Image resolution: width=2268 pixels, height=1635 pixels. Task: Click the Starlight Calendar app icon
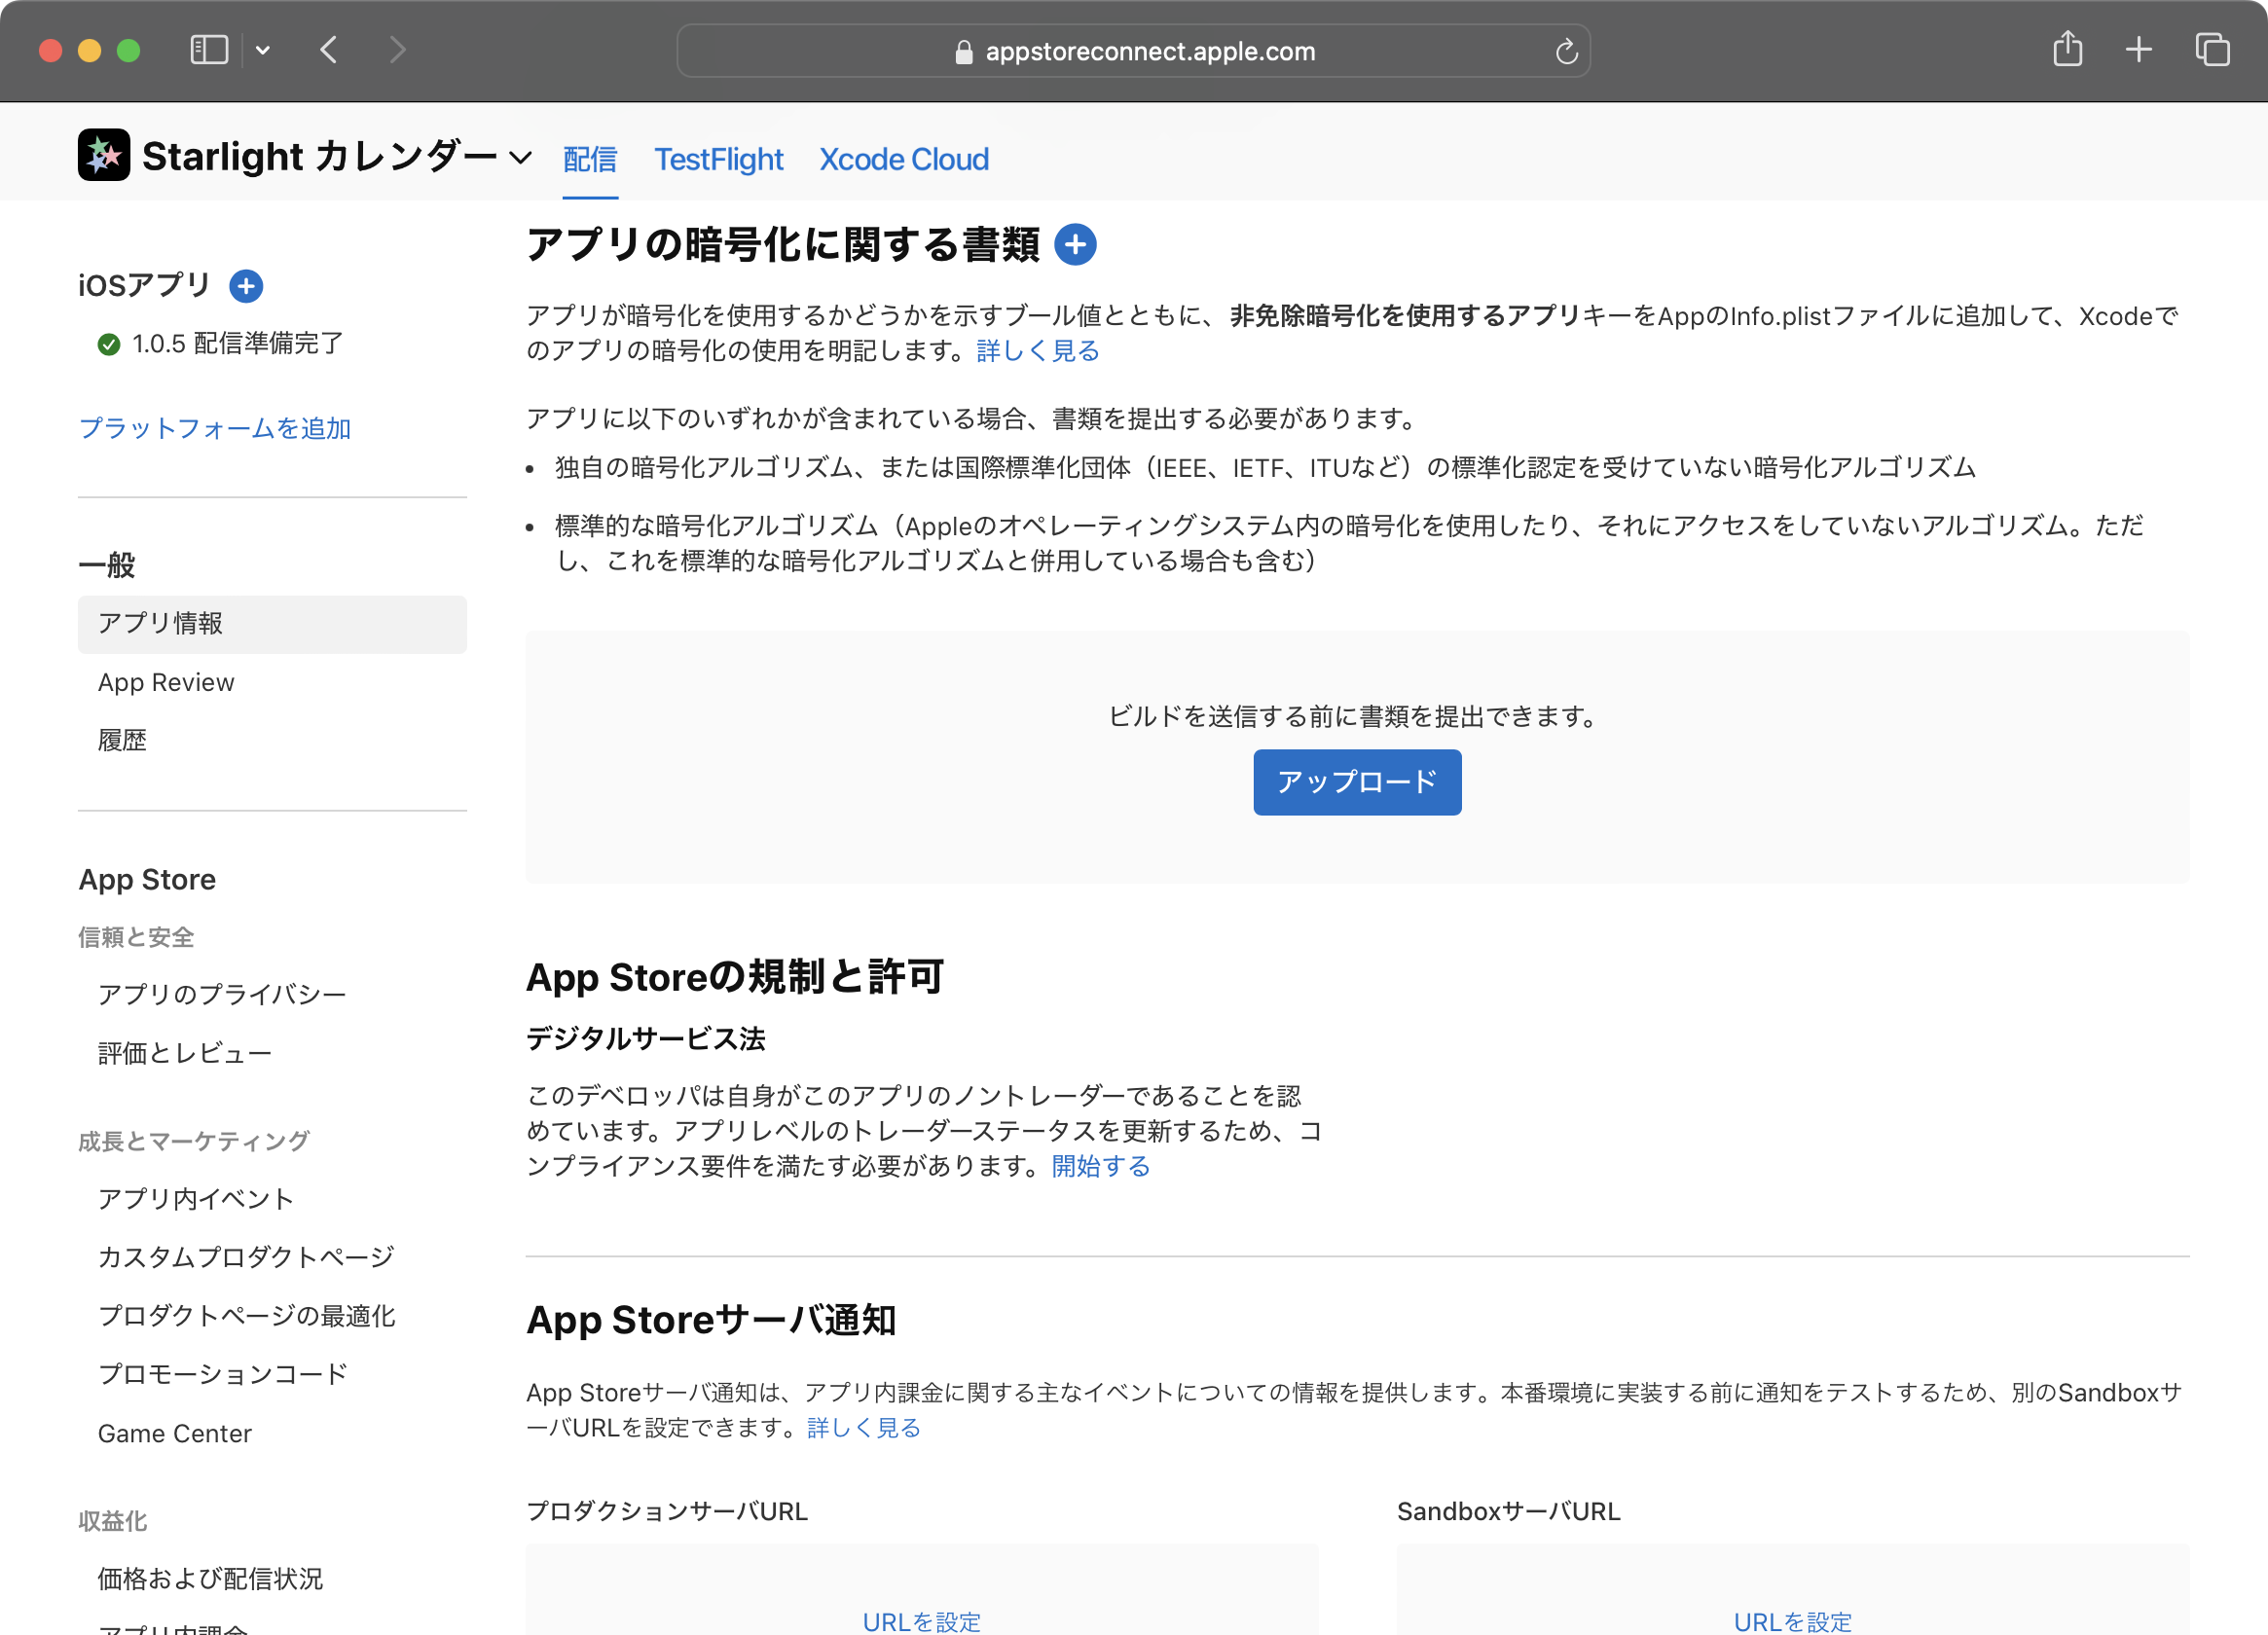(104, 156)
